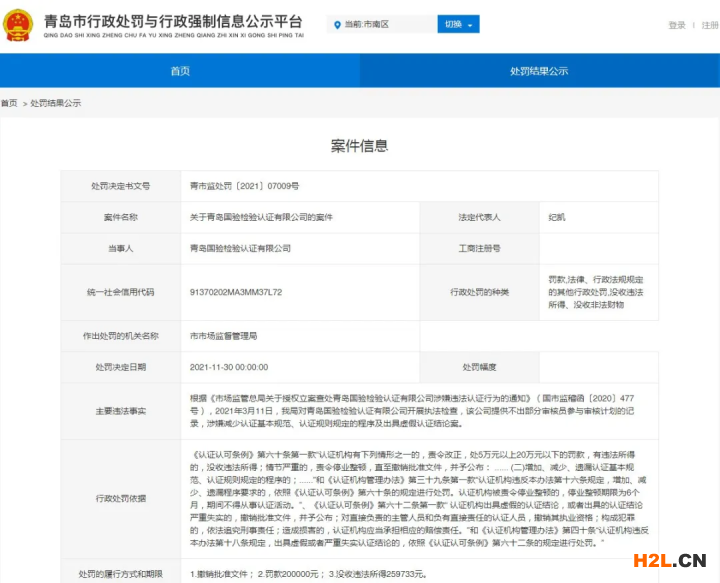Screen dimensions: 720x583
Task: Click the H2L.CN watermark logo
Action: coord(664,560)
